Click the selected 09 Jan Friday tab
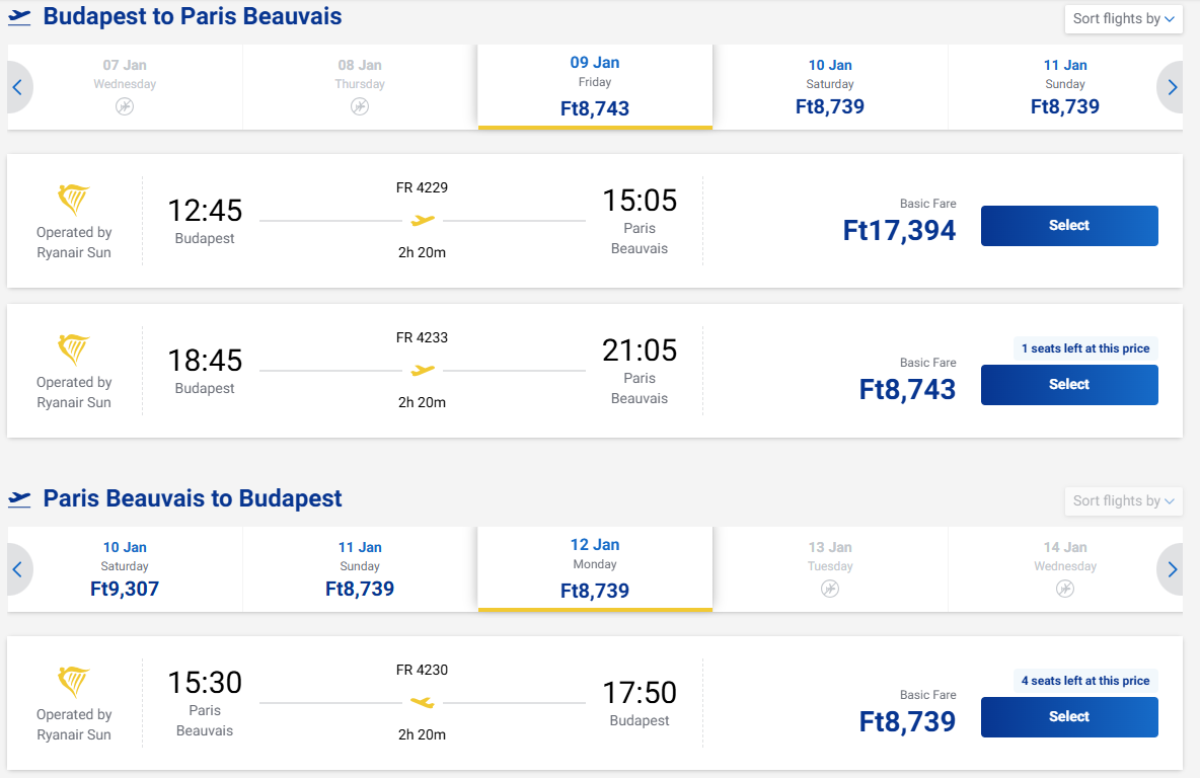Screen dimensions: 1200x778 [595, 87]
